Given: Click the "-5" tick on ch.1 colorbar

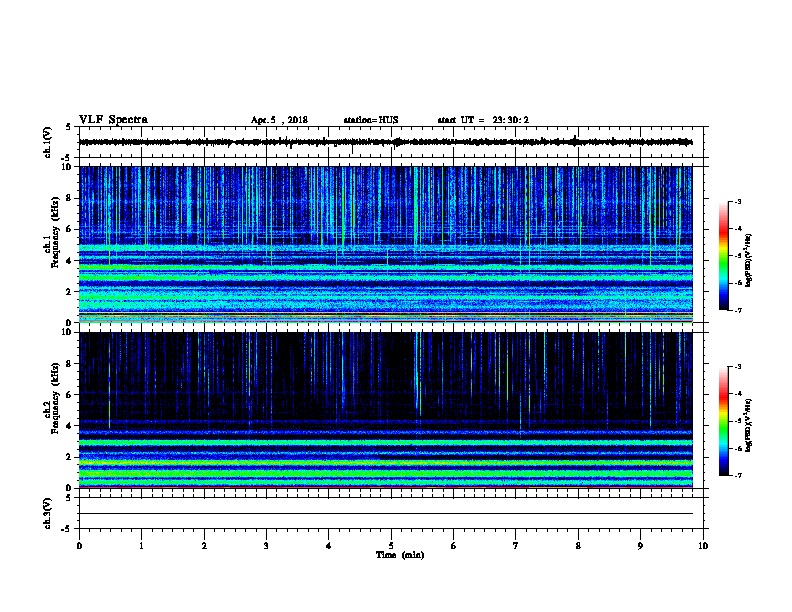Looking at the screenshot, I should (x=737, y=256).
